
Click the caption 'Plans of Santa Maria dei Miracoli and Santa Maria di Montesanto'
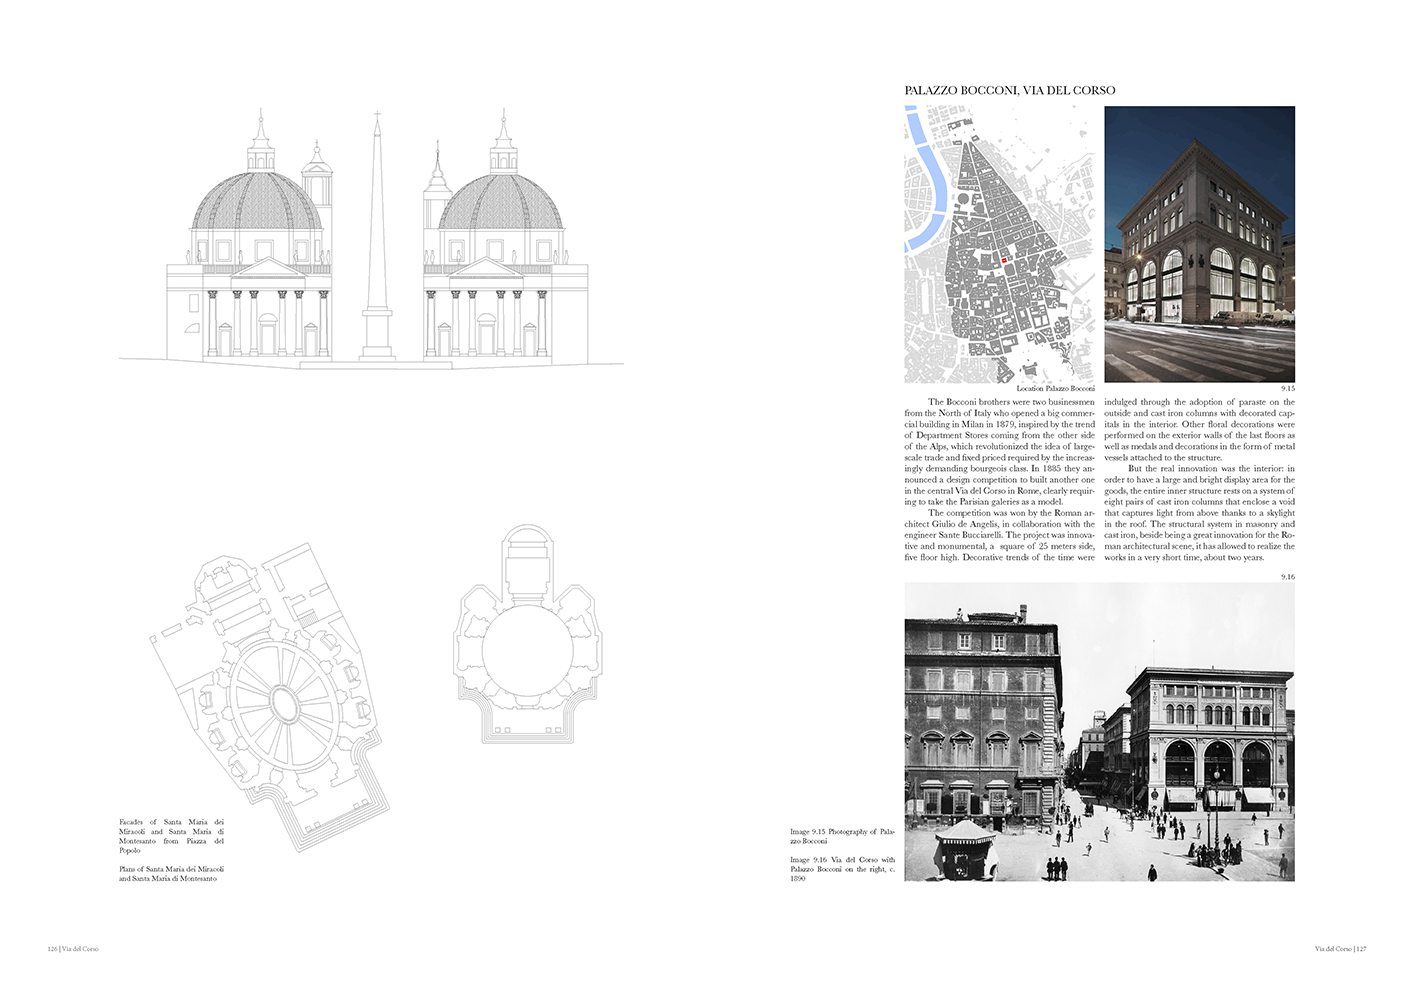pyautogui.click(x=171, y=874)
